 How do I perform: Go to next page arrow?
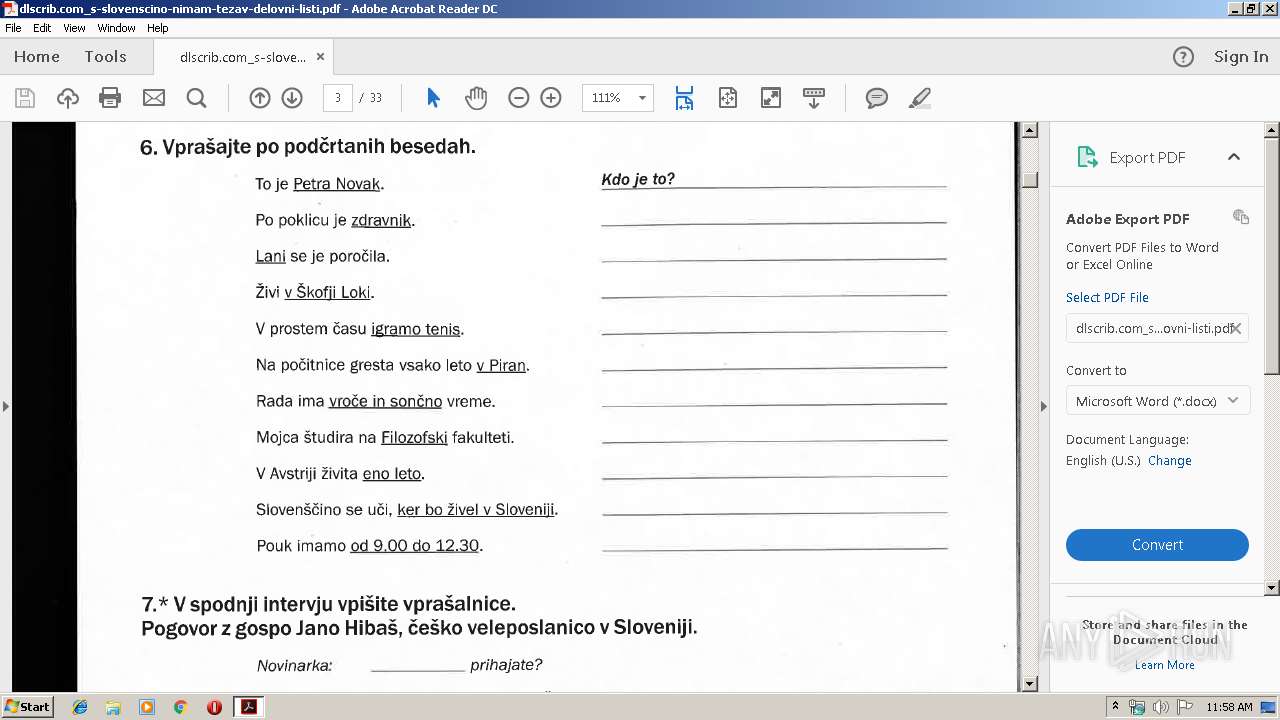pyautogui.click(x=292, y=98)
